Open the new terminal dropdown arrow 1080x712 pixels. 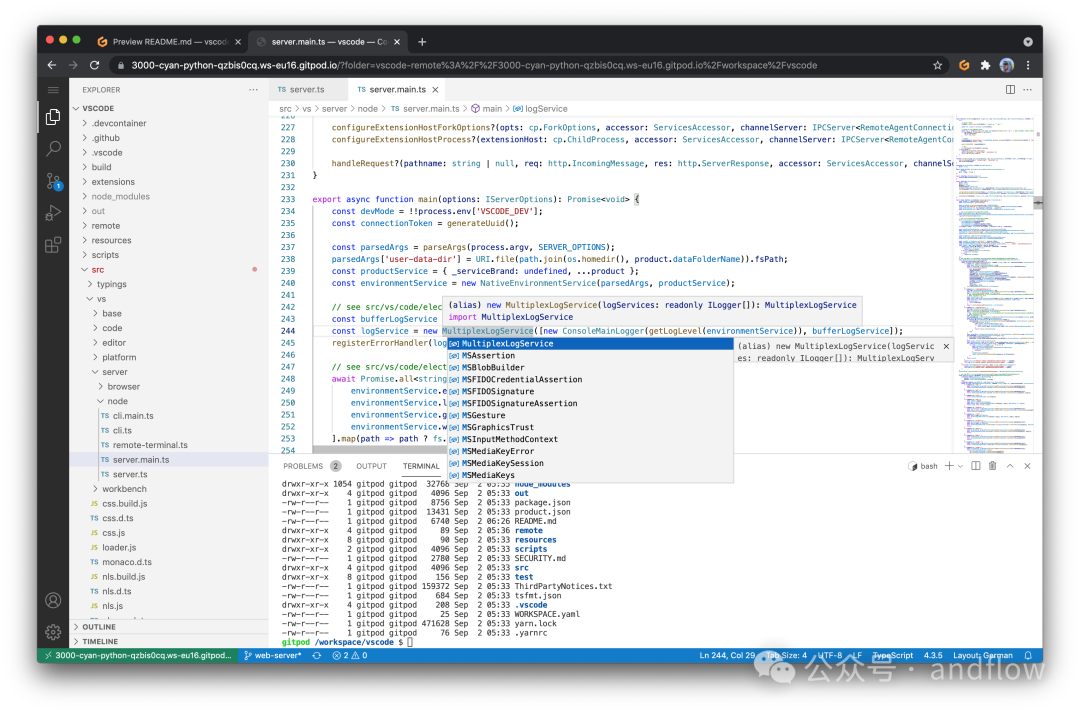[x=960, y=466]
